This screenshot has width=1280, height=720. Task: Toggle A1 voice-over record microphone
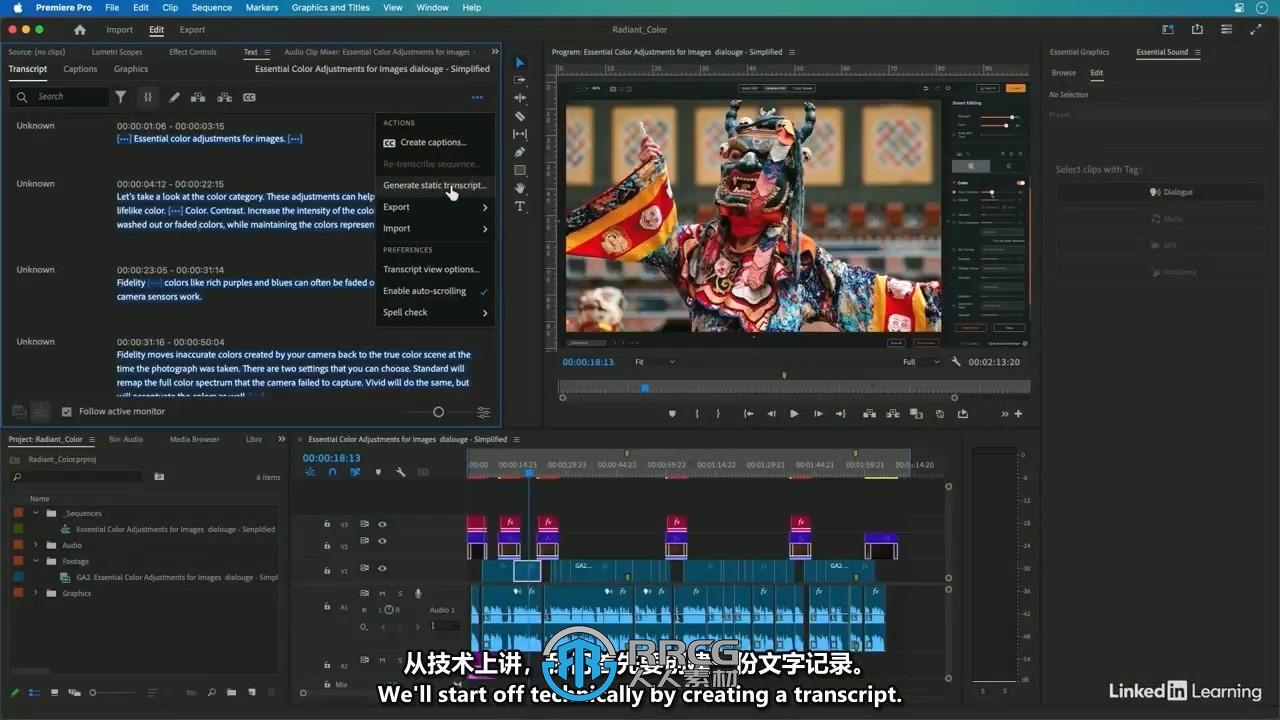click(x=418, y=593)
